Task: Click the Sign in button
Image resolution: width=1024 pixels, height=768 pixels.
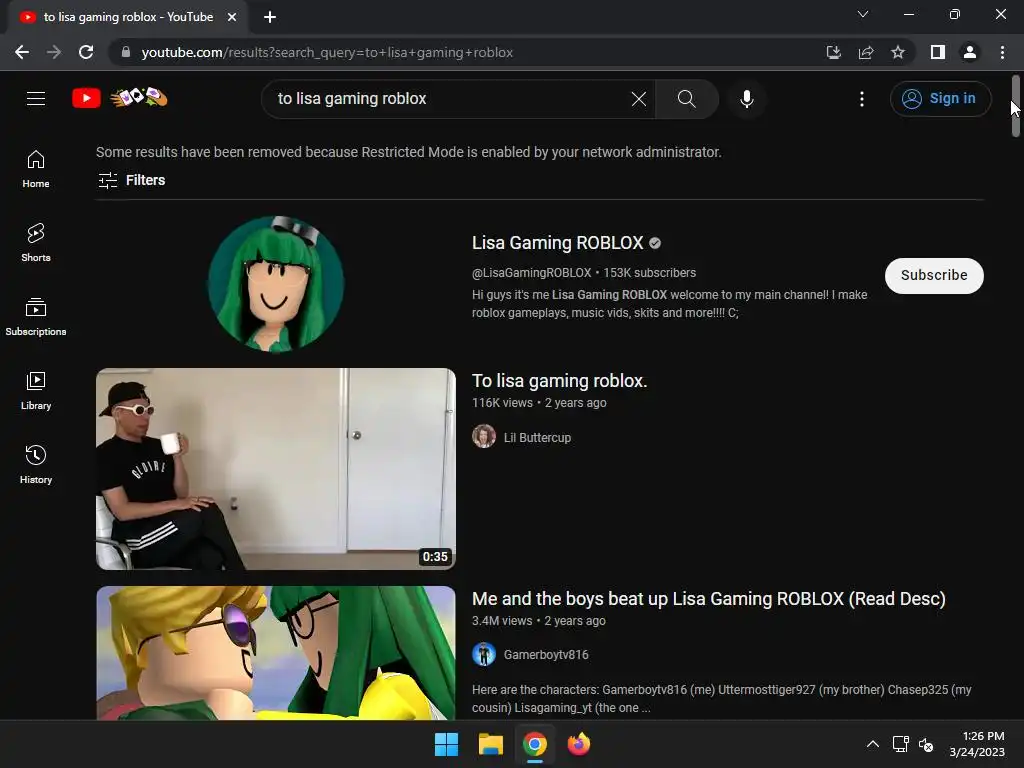Action: click(x=940, y=99)
